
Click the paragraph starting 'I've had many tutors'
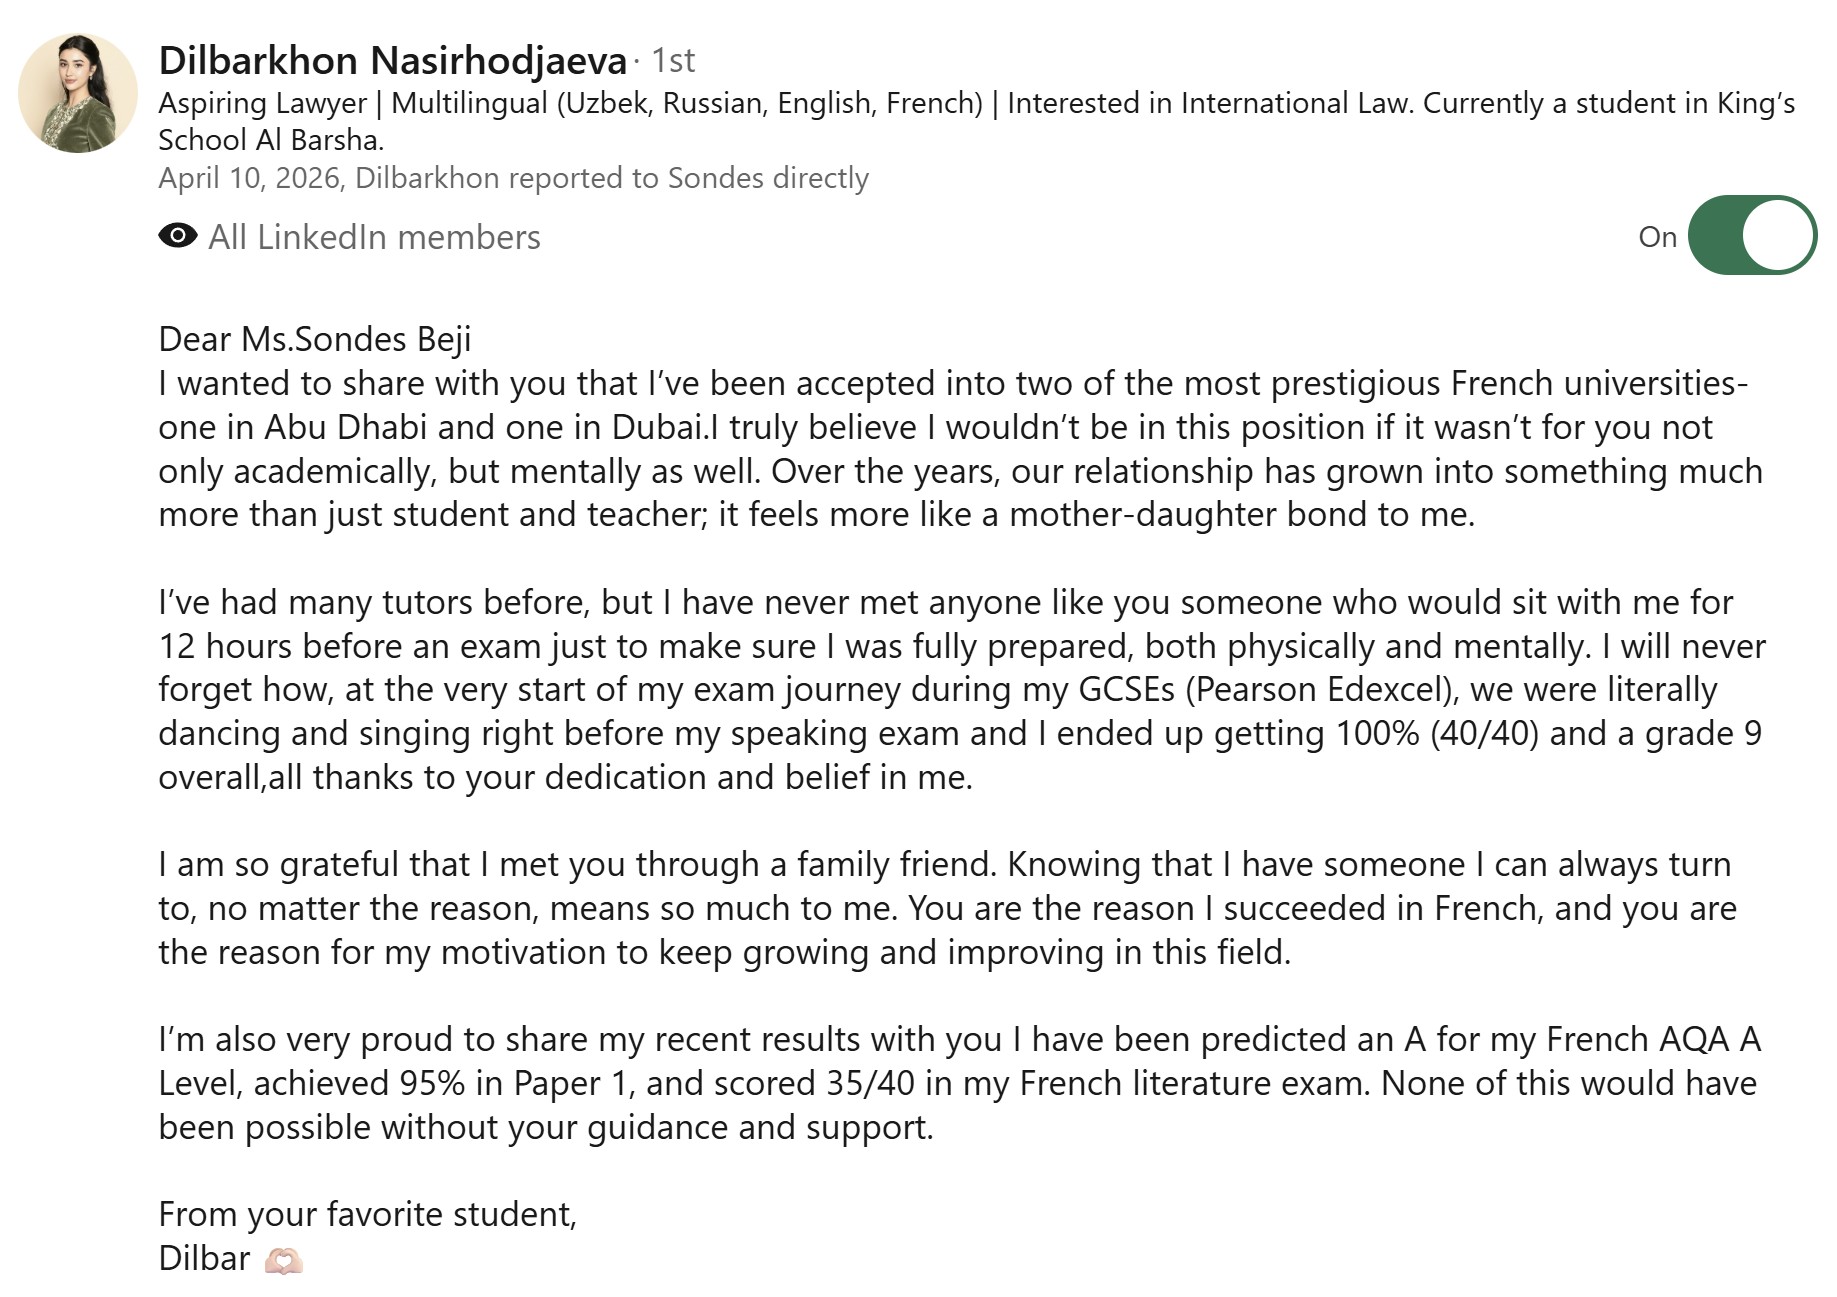[962, 689]
